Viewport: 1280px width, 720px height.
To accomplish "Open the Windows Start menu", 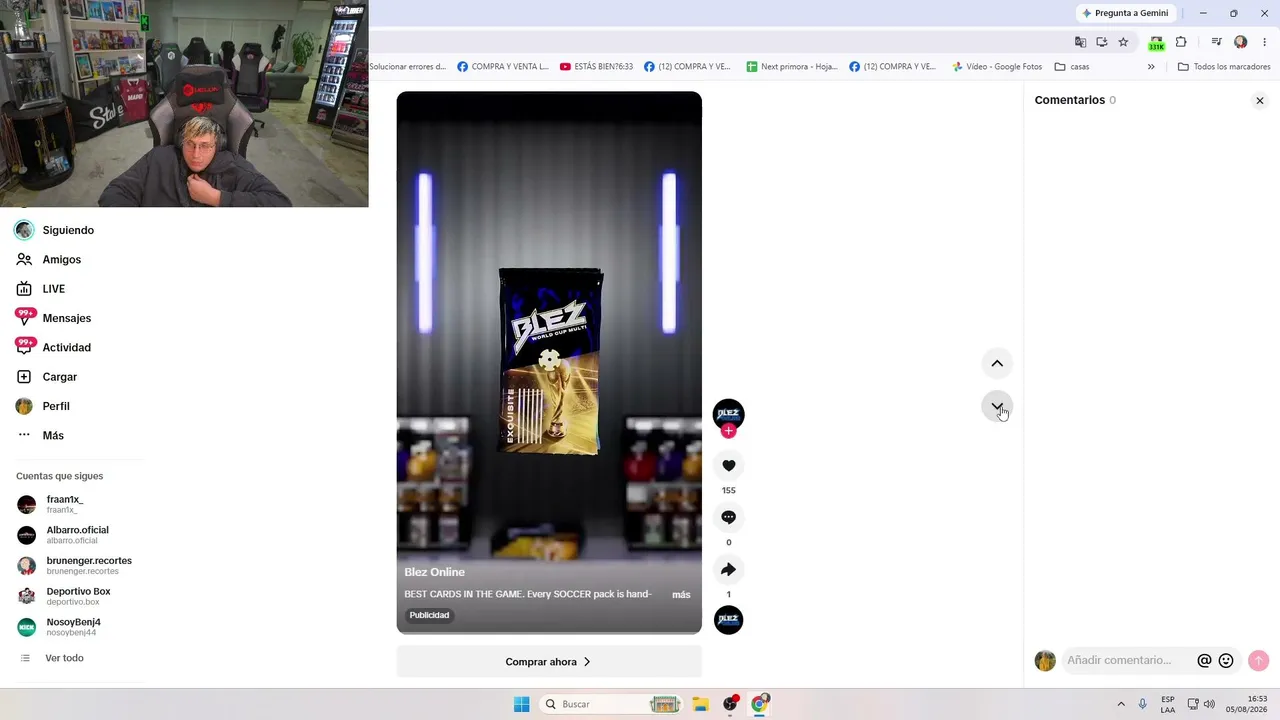I will coord(521,704).
